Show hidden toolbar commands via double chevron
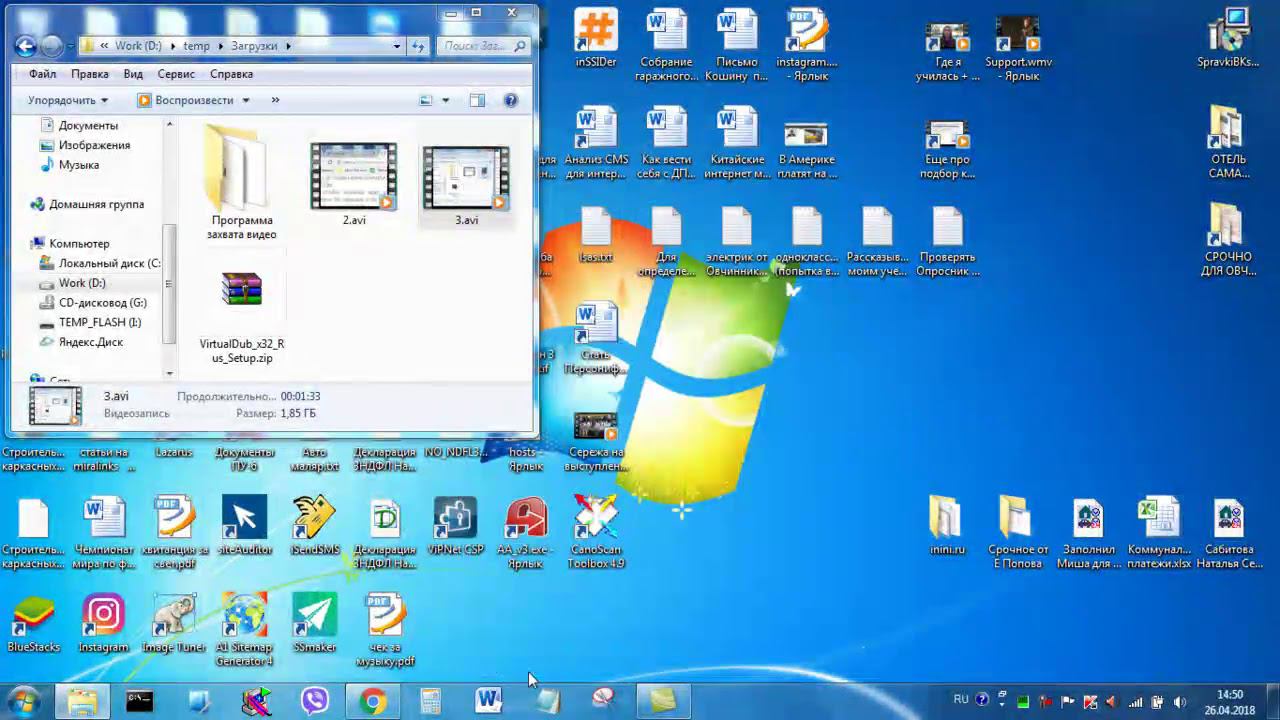This screenshot has height=720, width=1280. point(275,100)
